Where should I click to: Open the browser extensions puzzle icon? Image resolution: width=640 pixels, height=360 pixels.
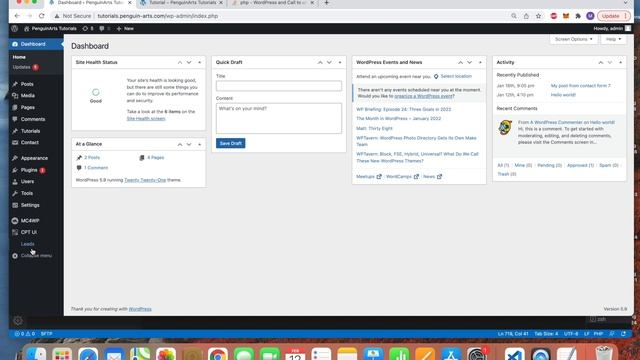pyautogui.click(x=578, y=16)
